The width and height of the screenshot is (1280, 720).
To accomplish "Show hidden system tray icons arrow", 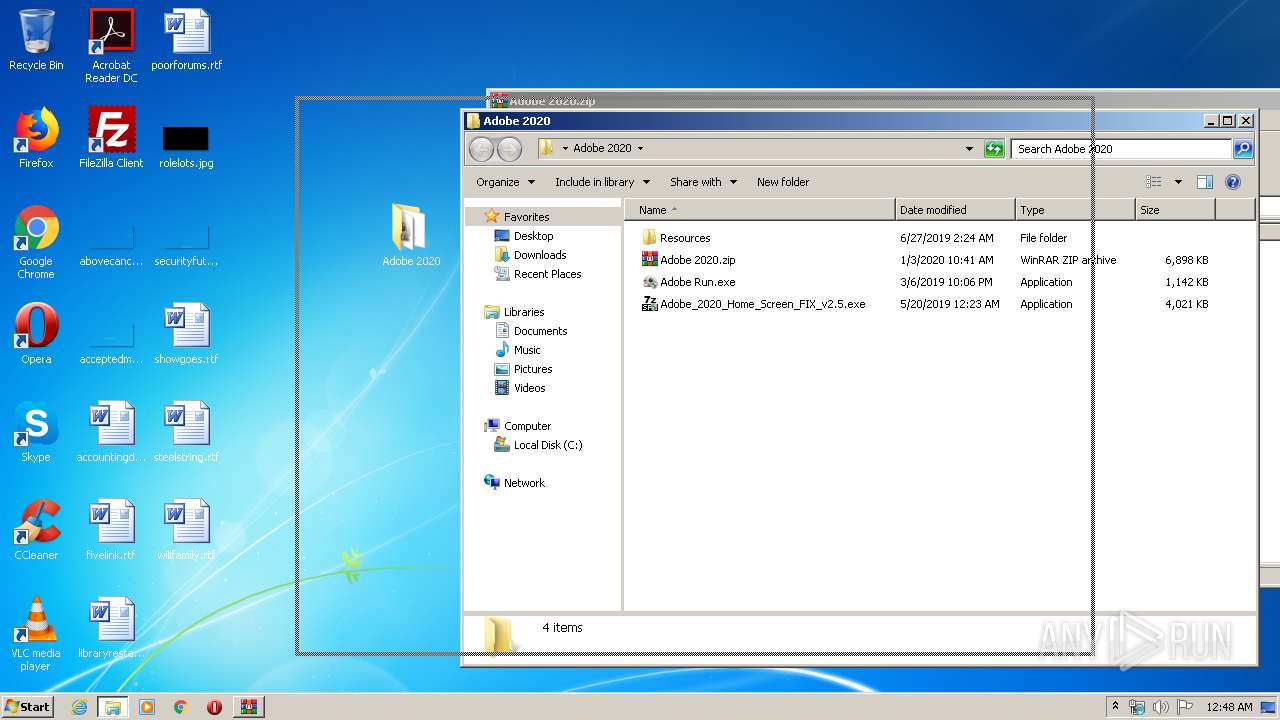I will [x=1115, y=707].
